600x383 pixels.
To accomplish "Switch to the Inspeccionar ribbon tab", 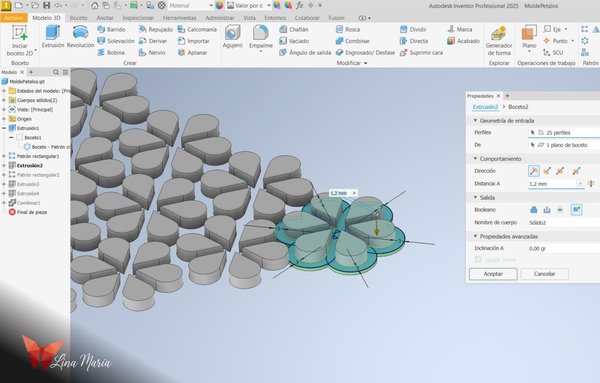I will 138,18.
